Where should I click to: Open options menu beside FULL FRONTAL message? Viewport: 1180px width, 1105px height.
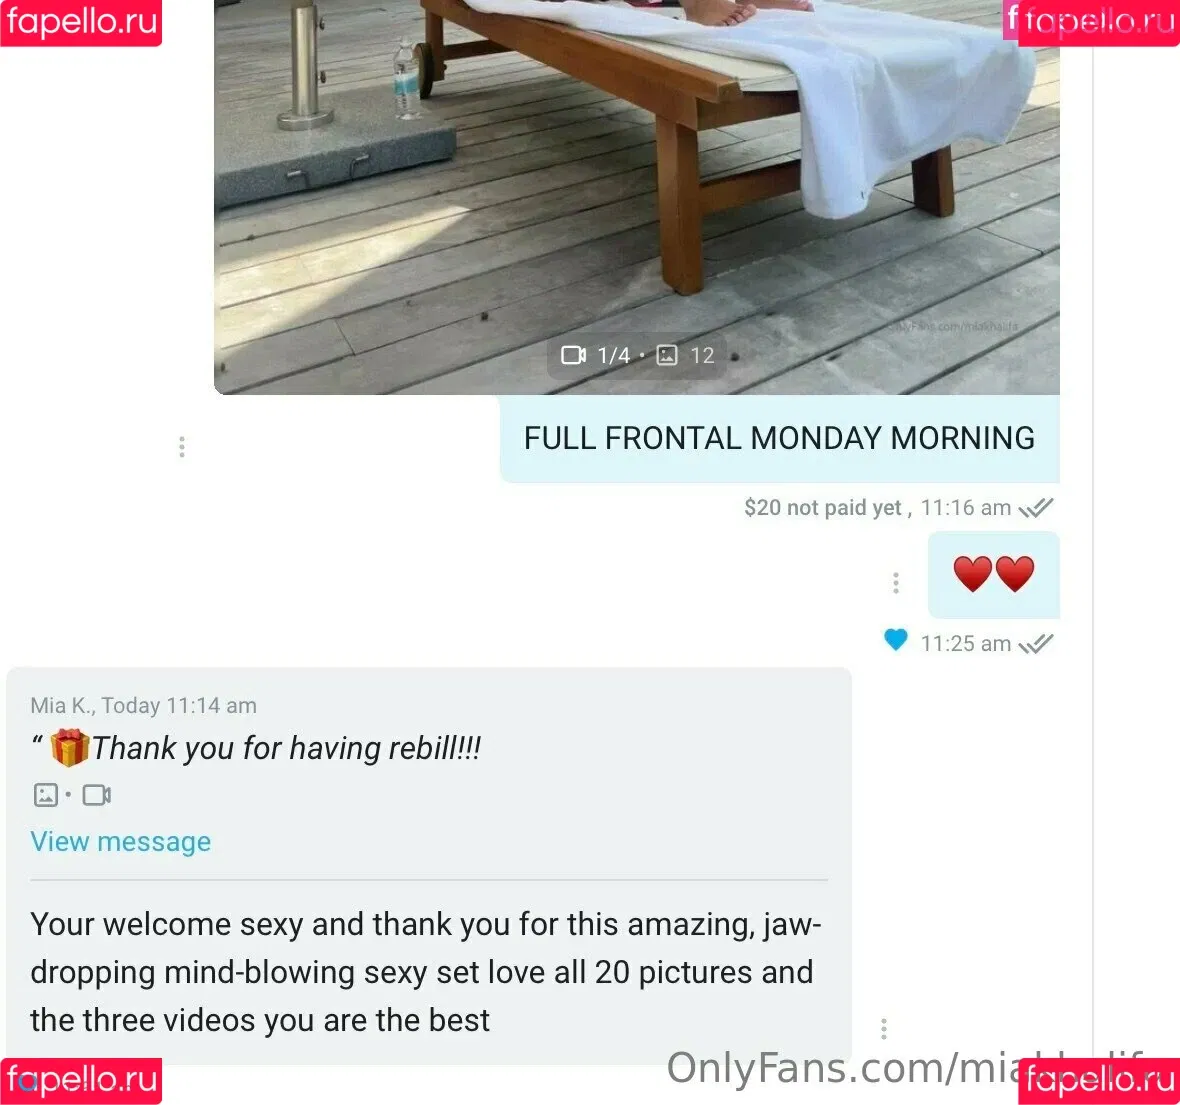(181, 447)
